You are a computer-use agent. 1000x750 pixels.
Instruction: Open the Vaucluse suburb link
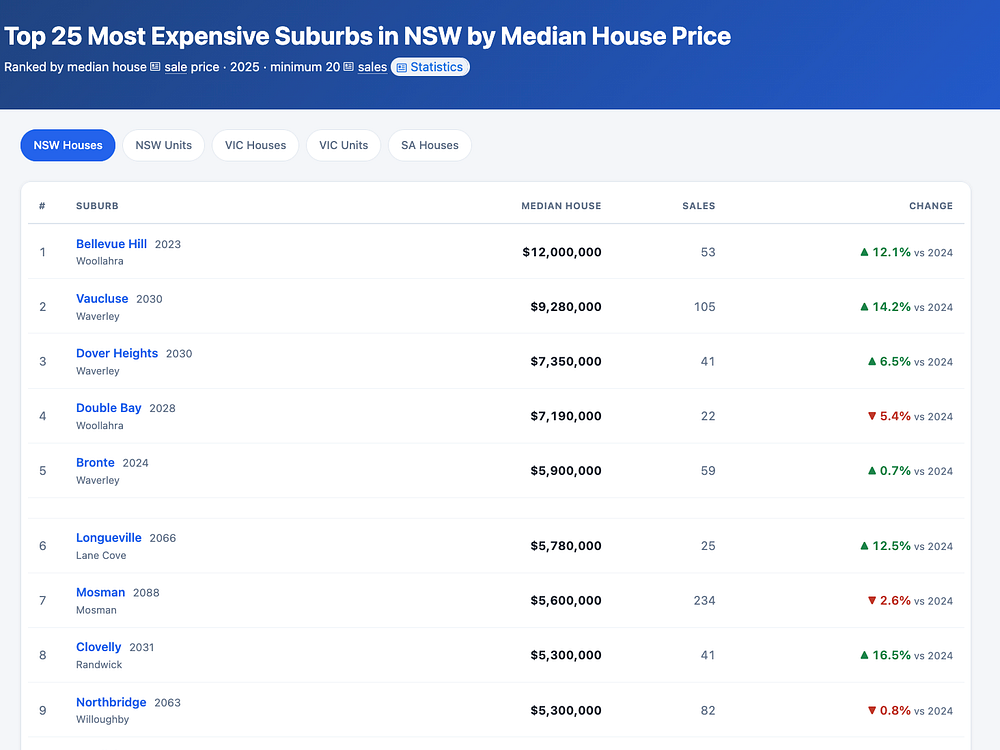[102, 298]
